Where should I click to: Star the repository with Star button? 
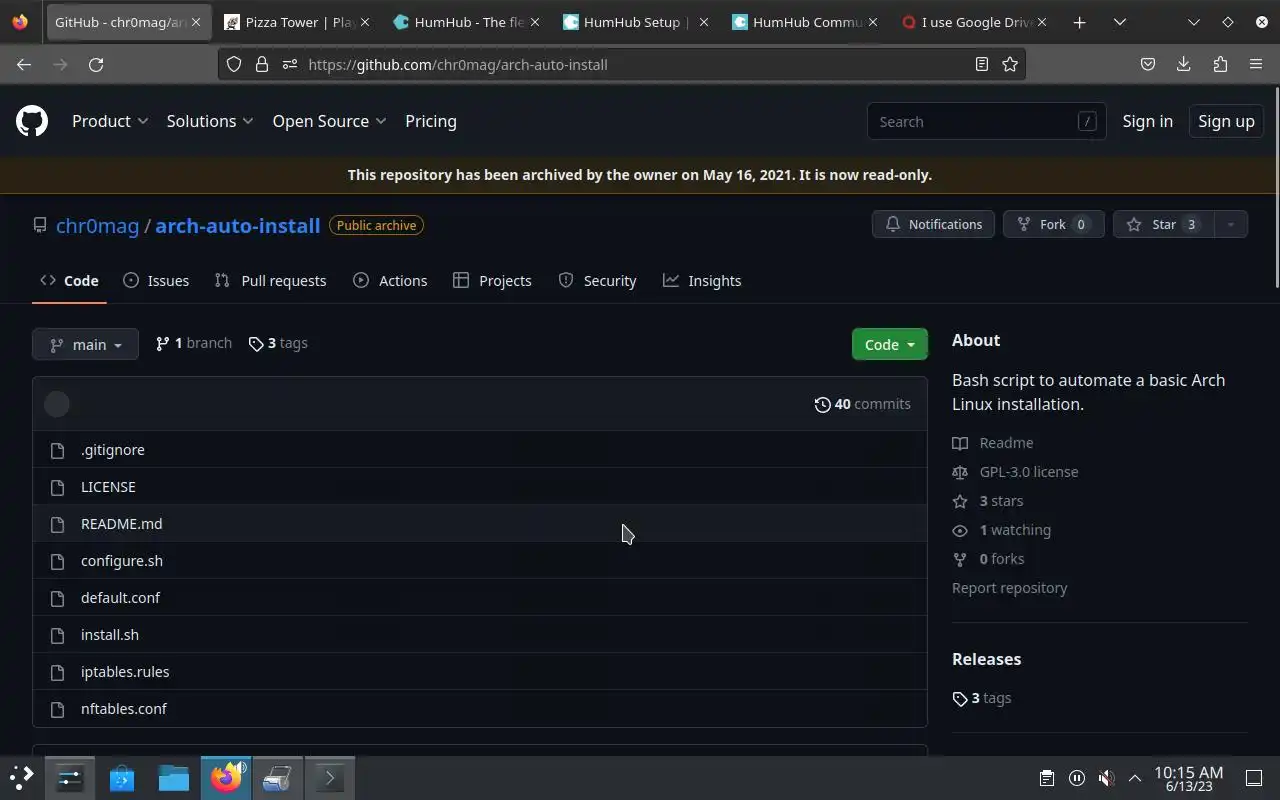coord(1164,224)
